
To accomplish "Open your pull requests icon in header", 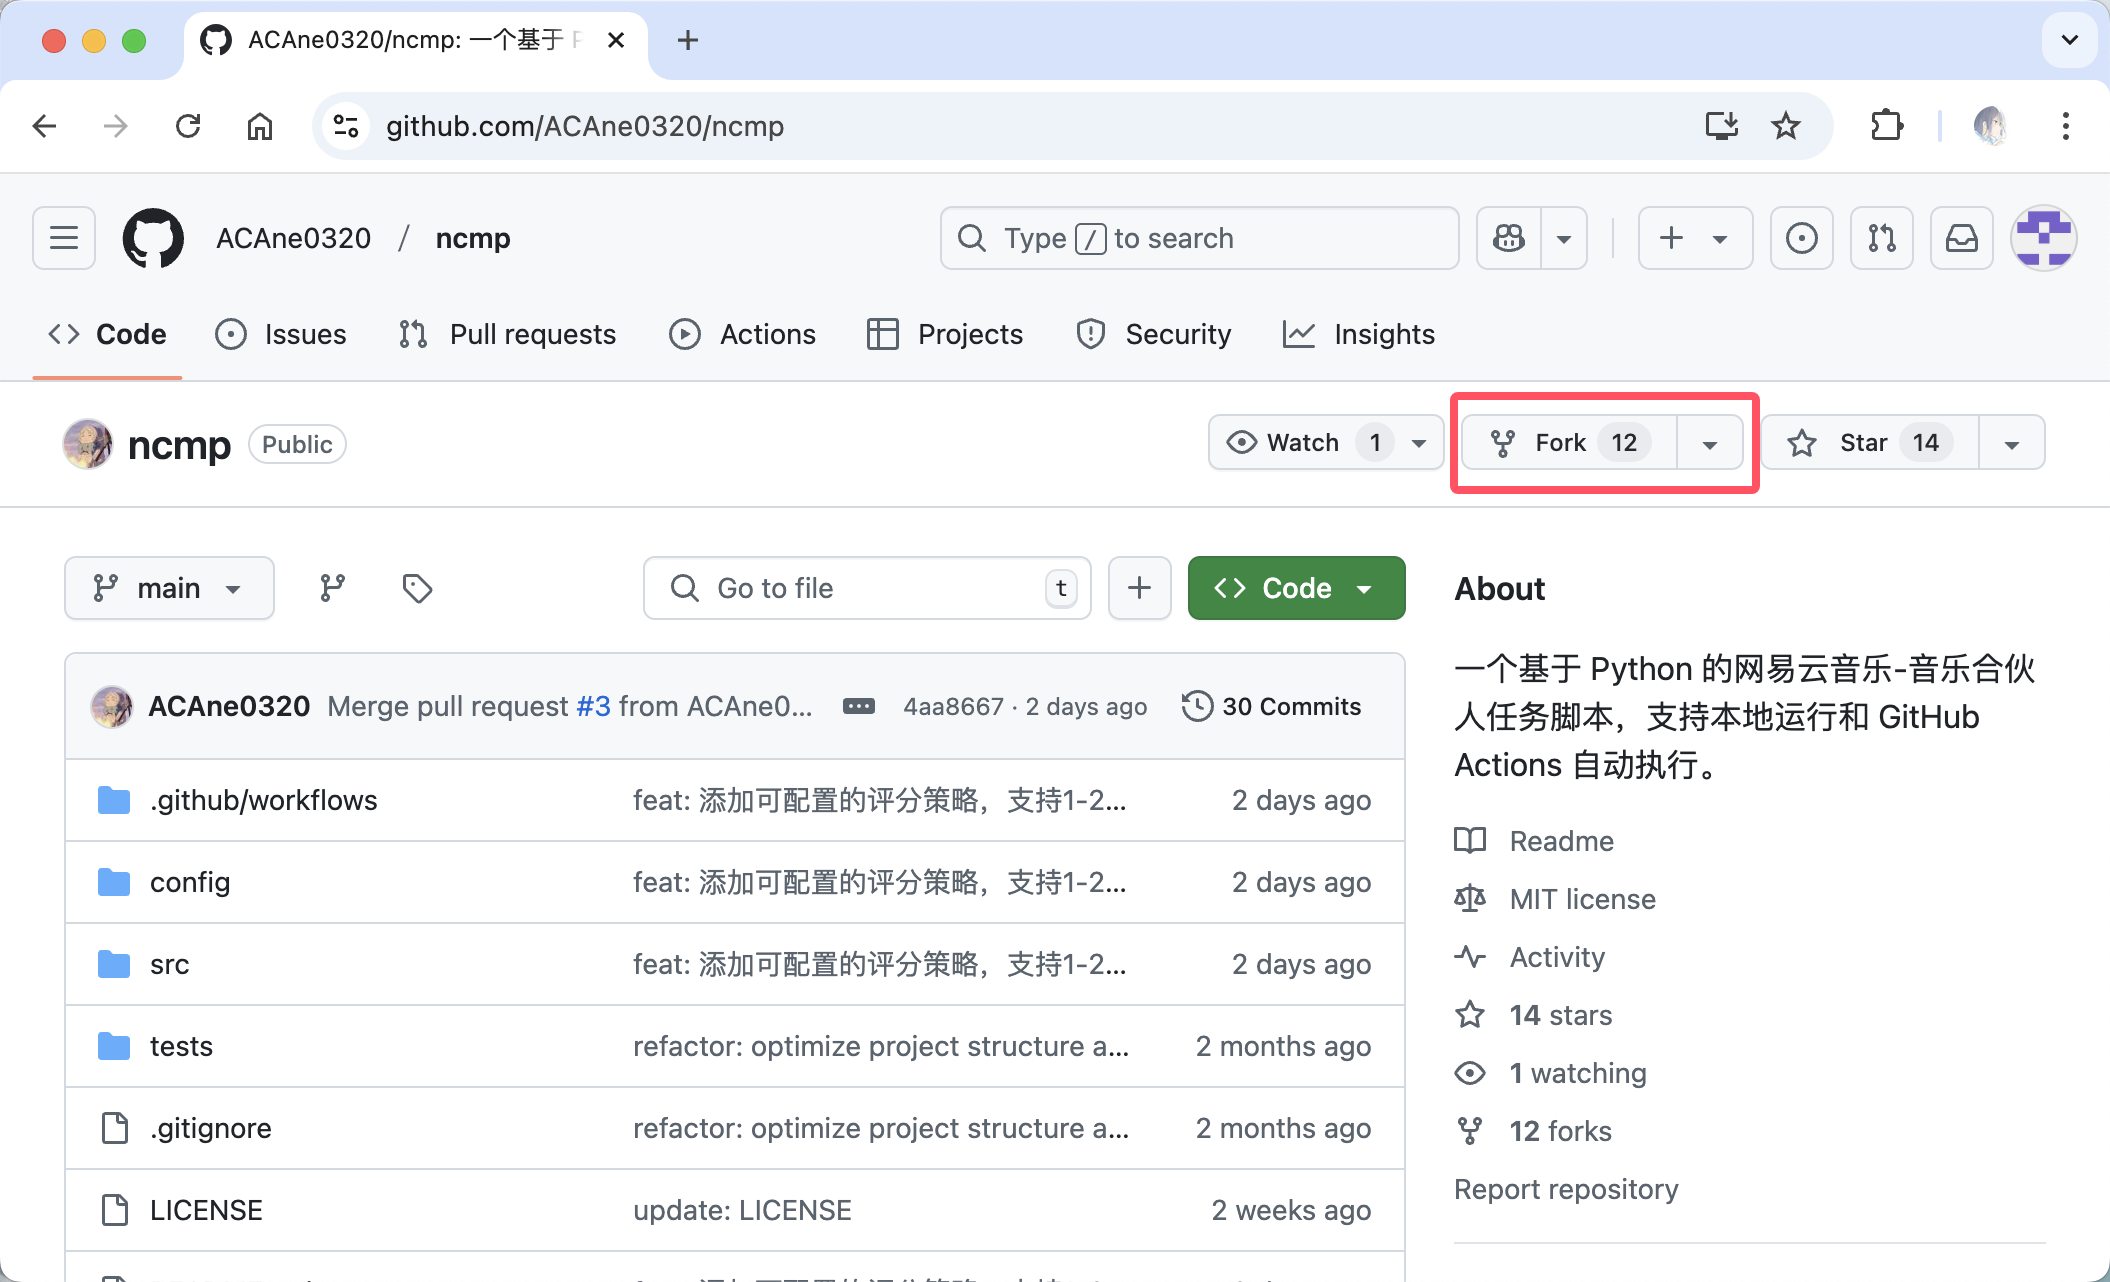I will [1881, 238].
